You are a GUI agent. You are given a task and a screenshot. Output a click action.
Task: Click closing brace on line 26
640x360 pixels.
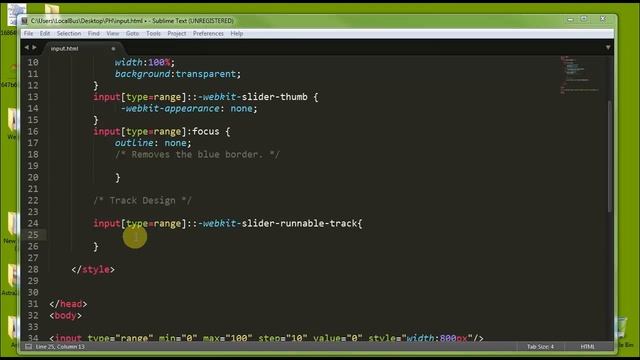click(96, 247)
